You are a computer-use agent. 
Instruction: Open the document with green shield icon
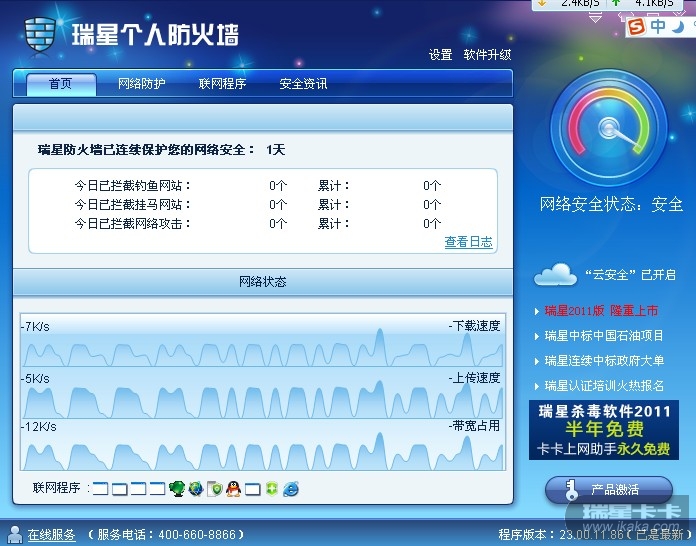point(215,489)
